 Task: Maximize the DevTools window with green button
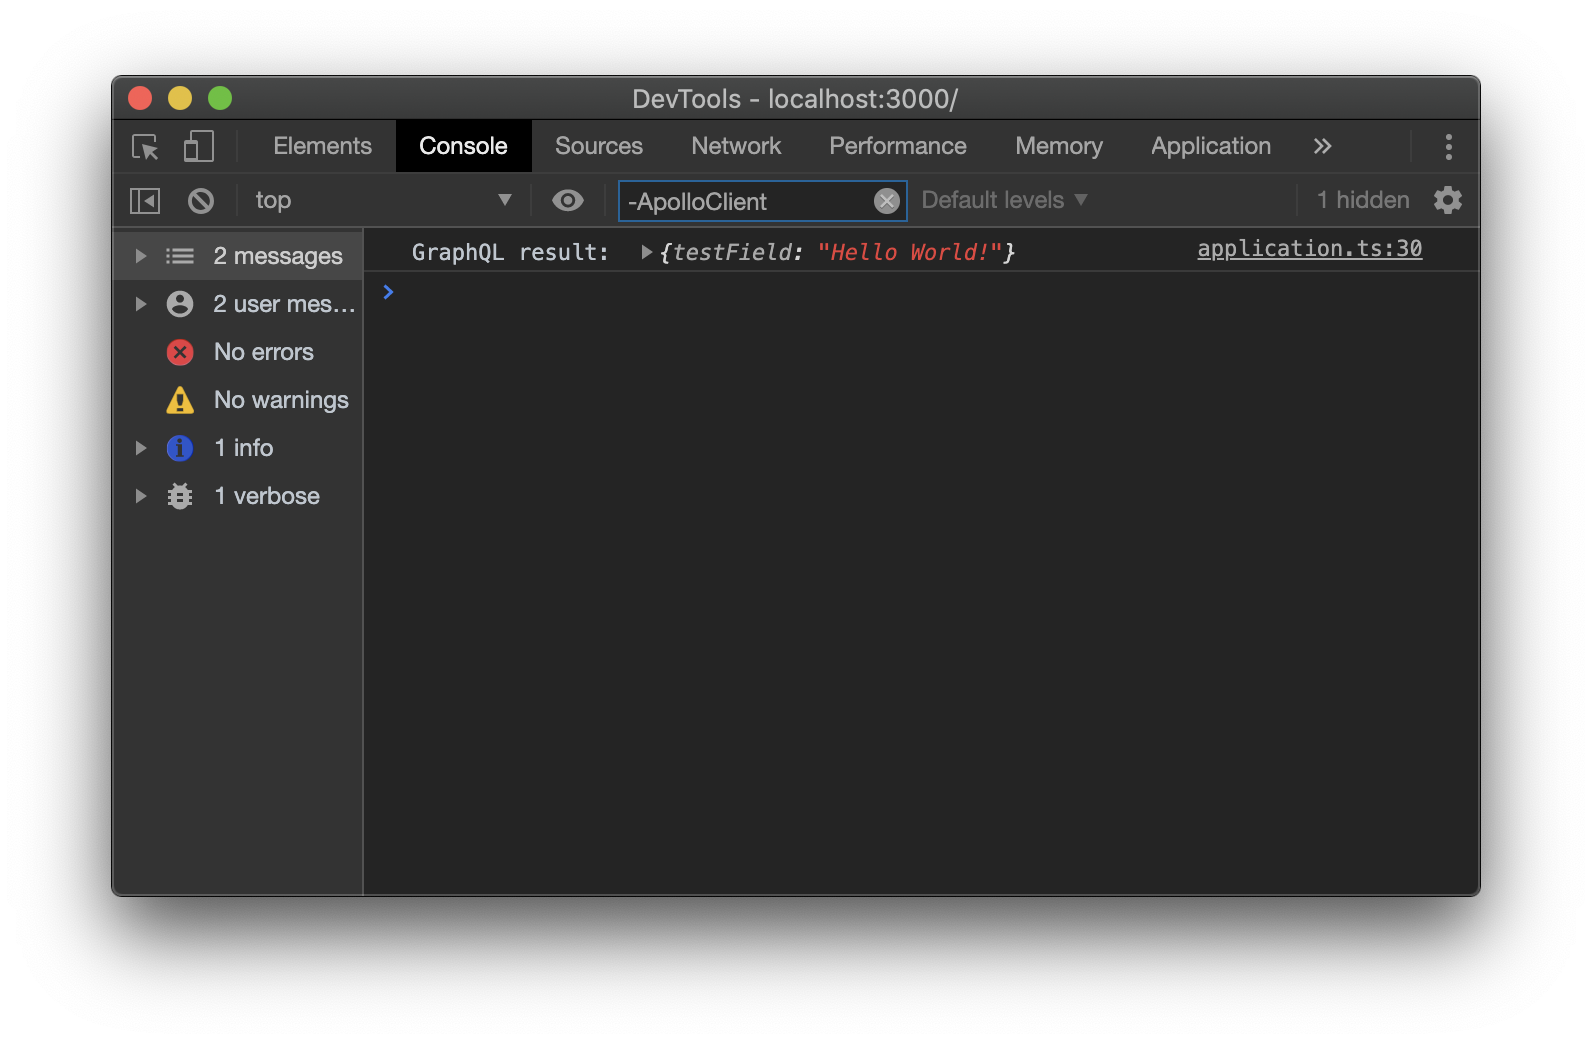220,98
